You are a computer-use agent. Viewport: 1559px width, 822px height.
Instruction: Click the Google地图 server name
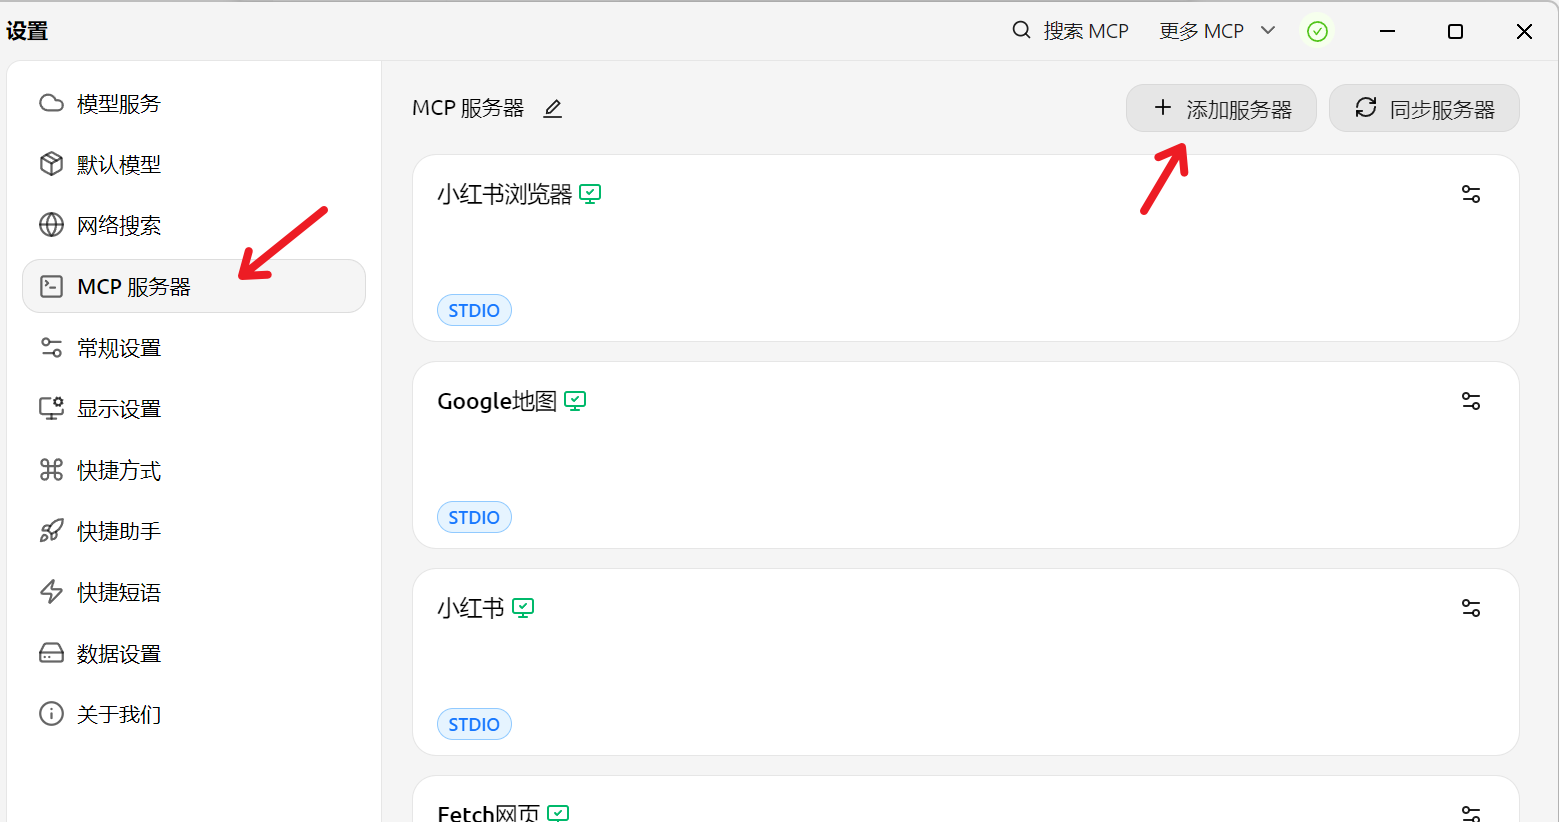pyautogui.click(x=497, y=401)
